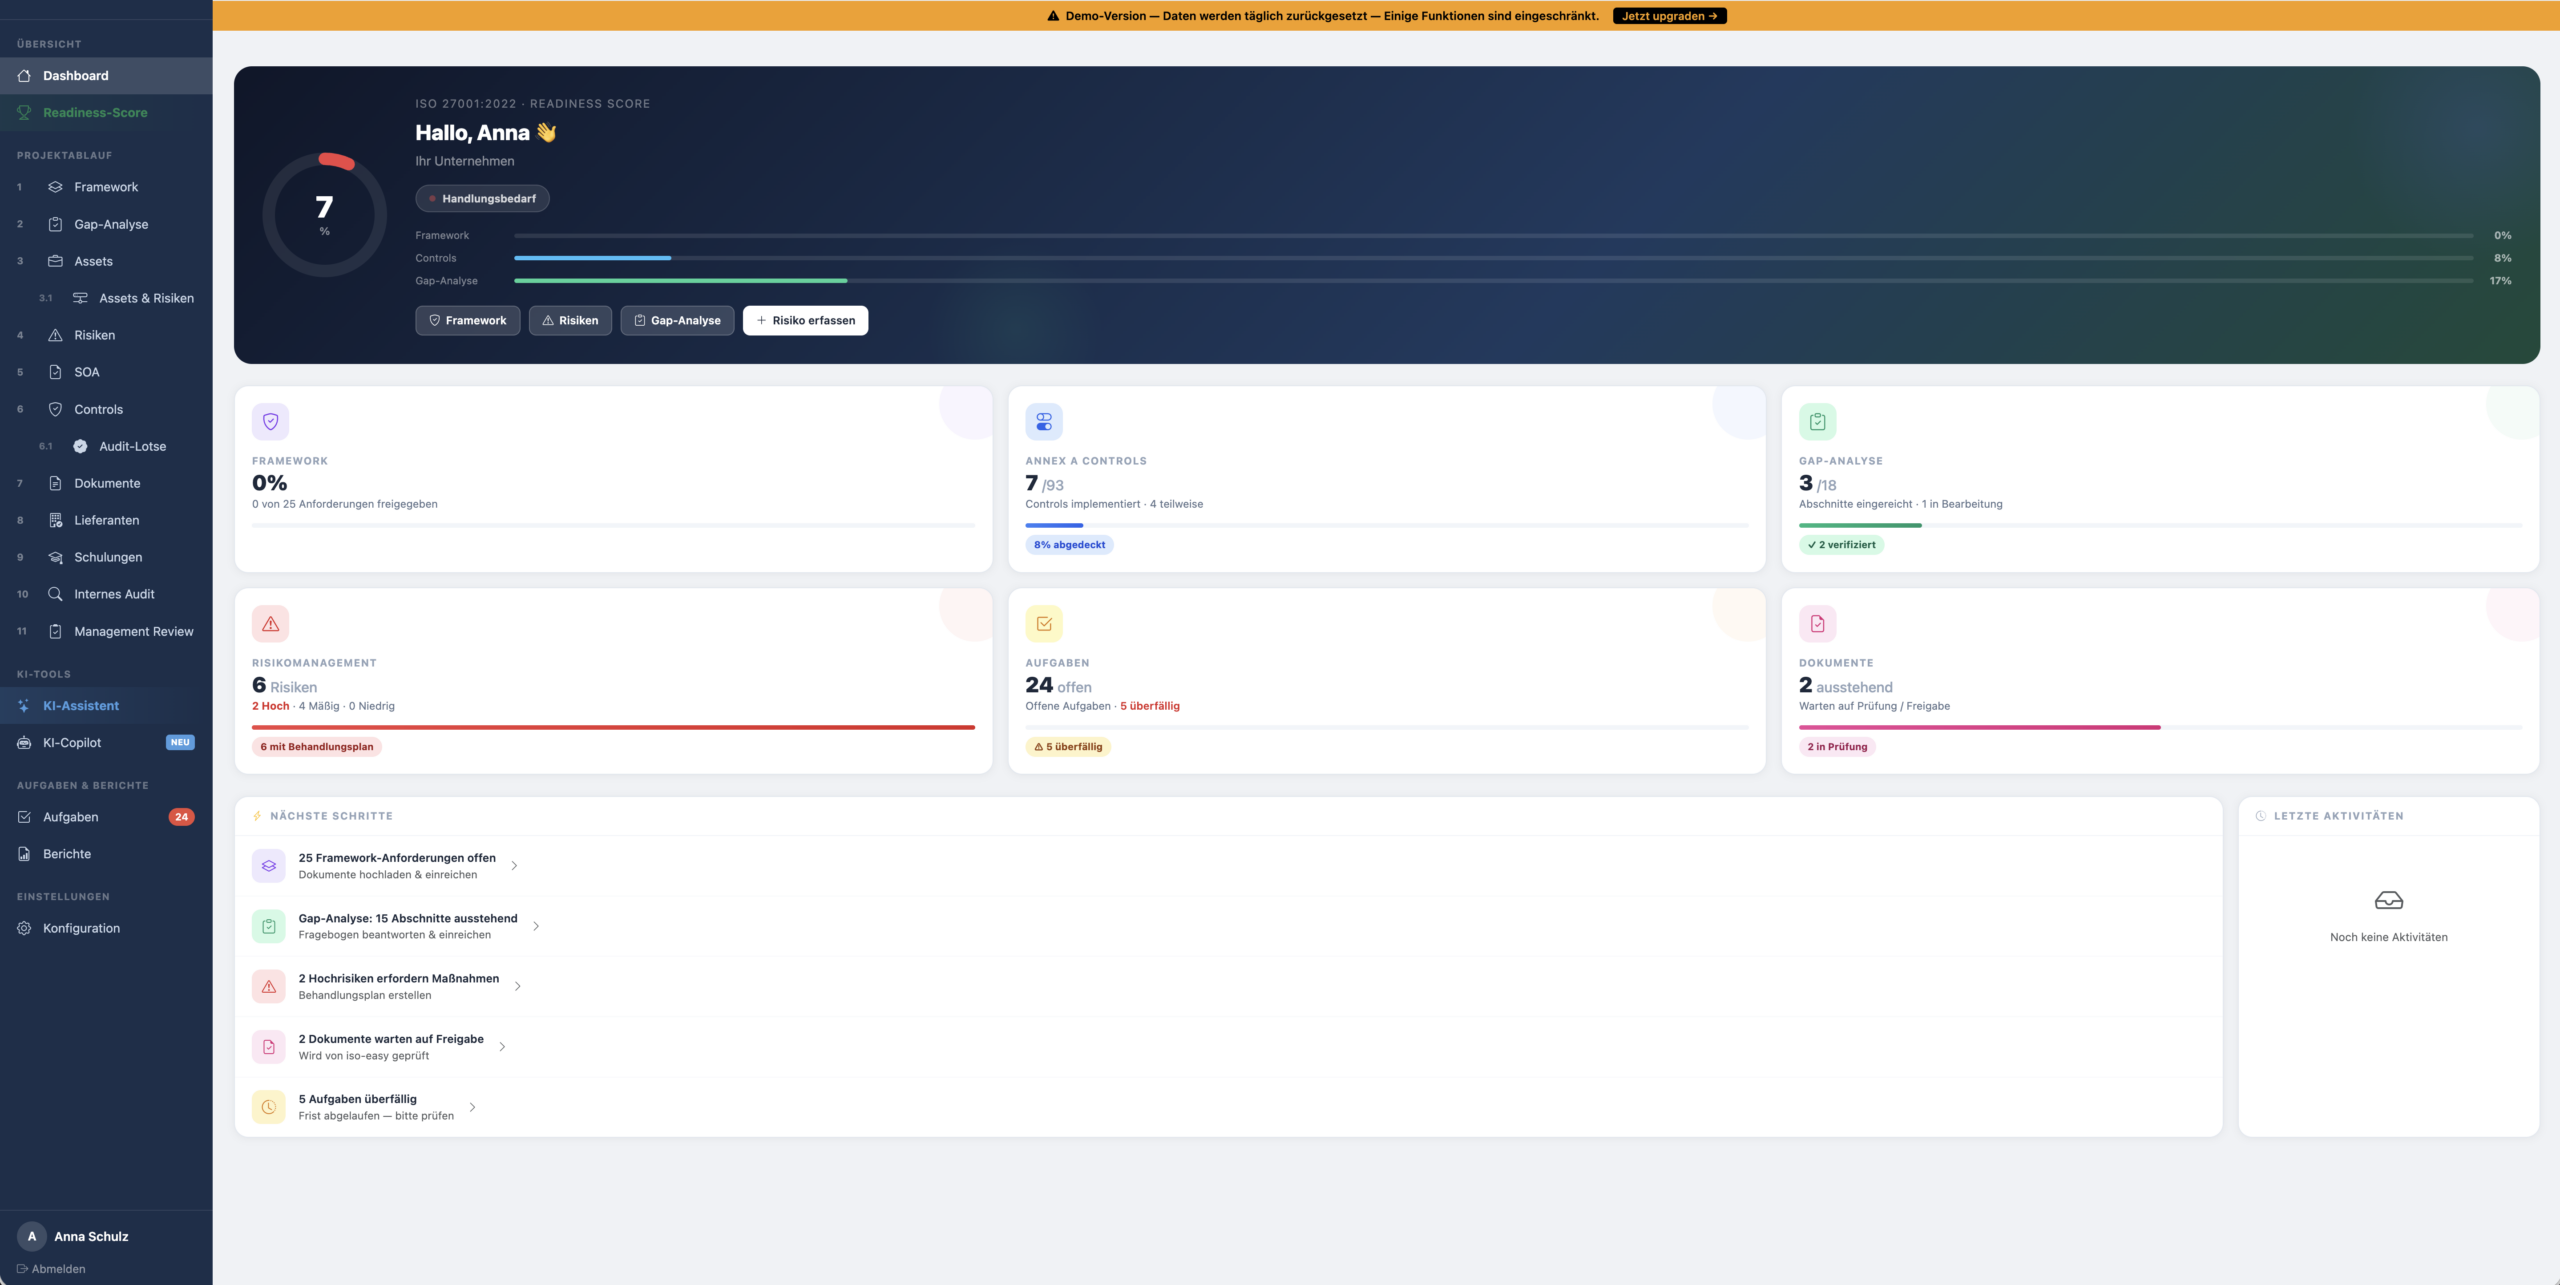
Task: Select the Framework icon in the sidebar
Action: coord(55,187)
